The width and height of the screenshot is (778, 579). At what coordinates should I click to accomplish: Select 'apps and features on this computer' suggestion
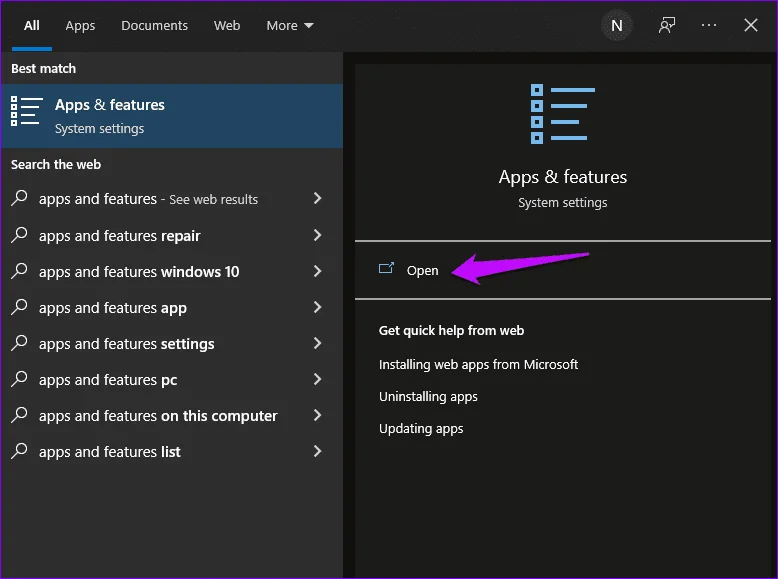coord(172,415)
